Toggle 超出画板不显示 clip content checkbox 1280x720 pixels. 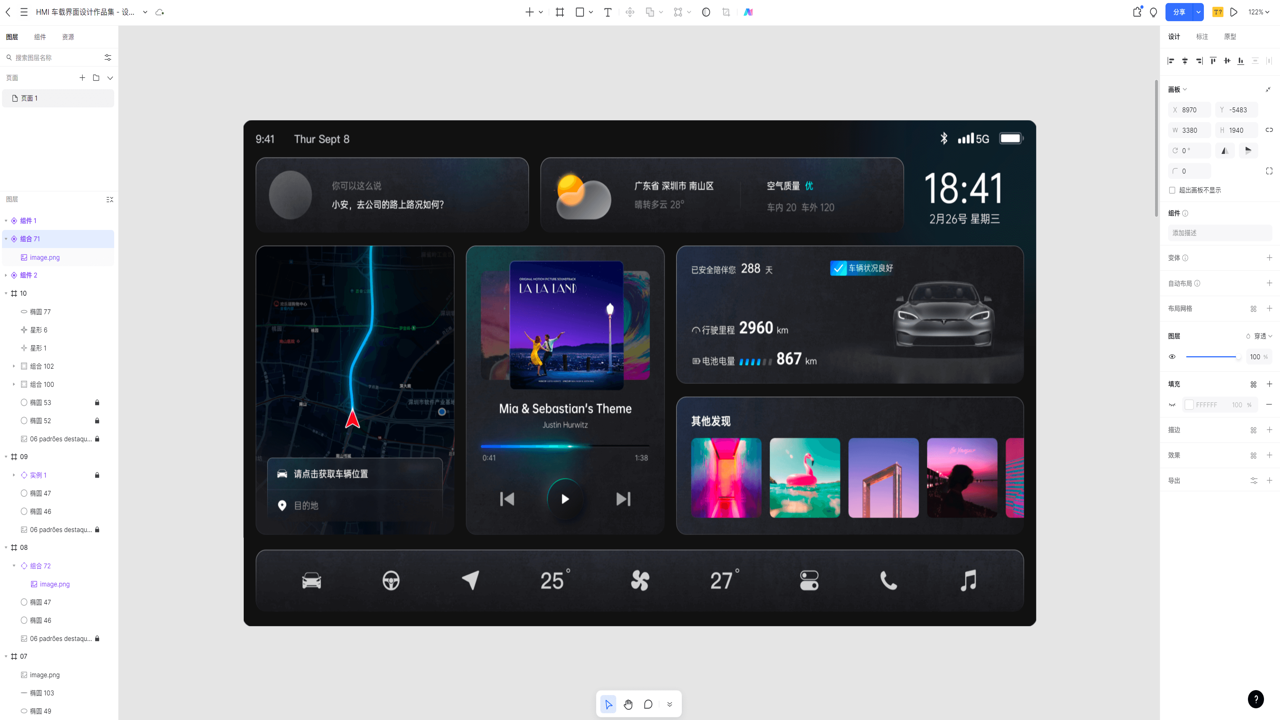[x=1172, y=190]
